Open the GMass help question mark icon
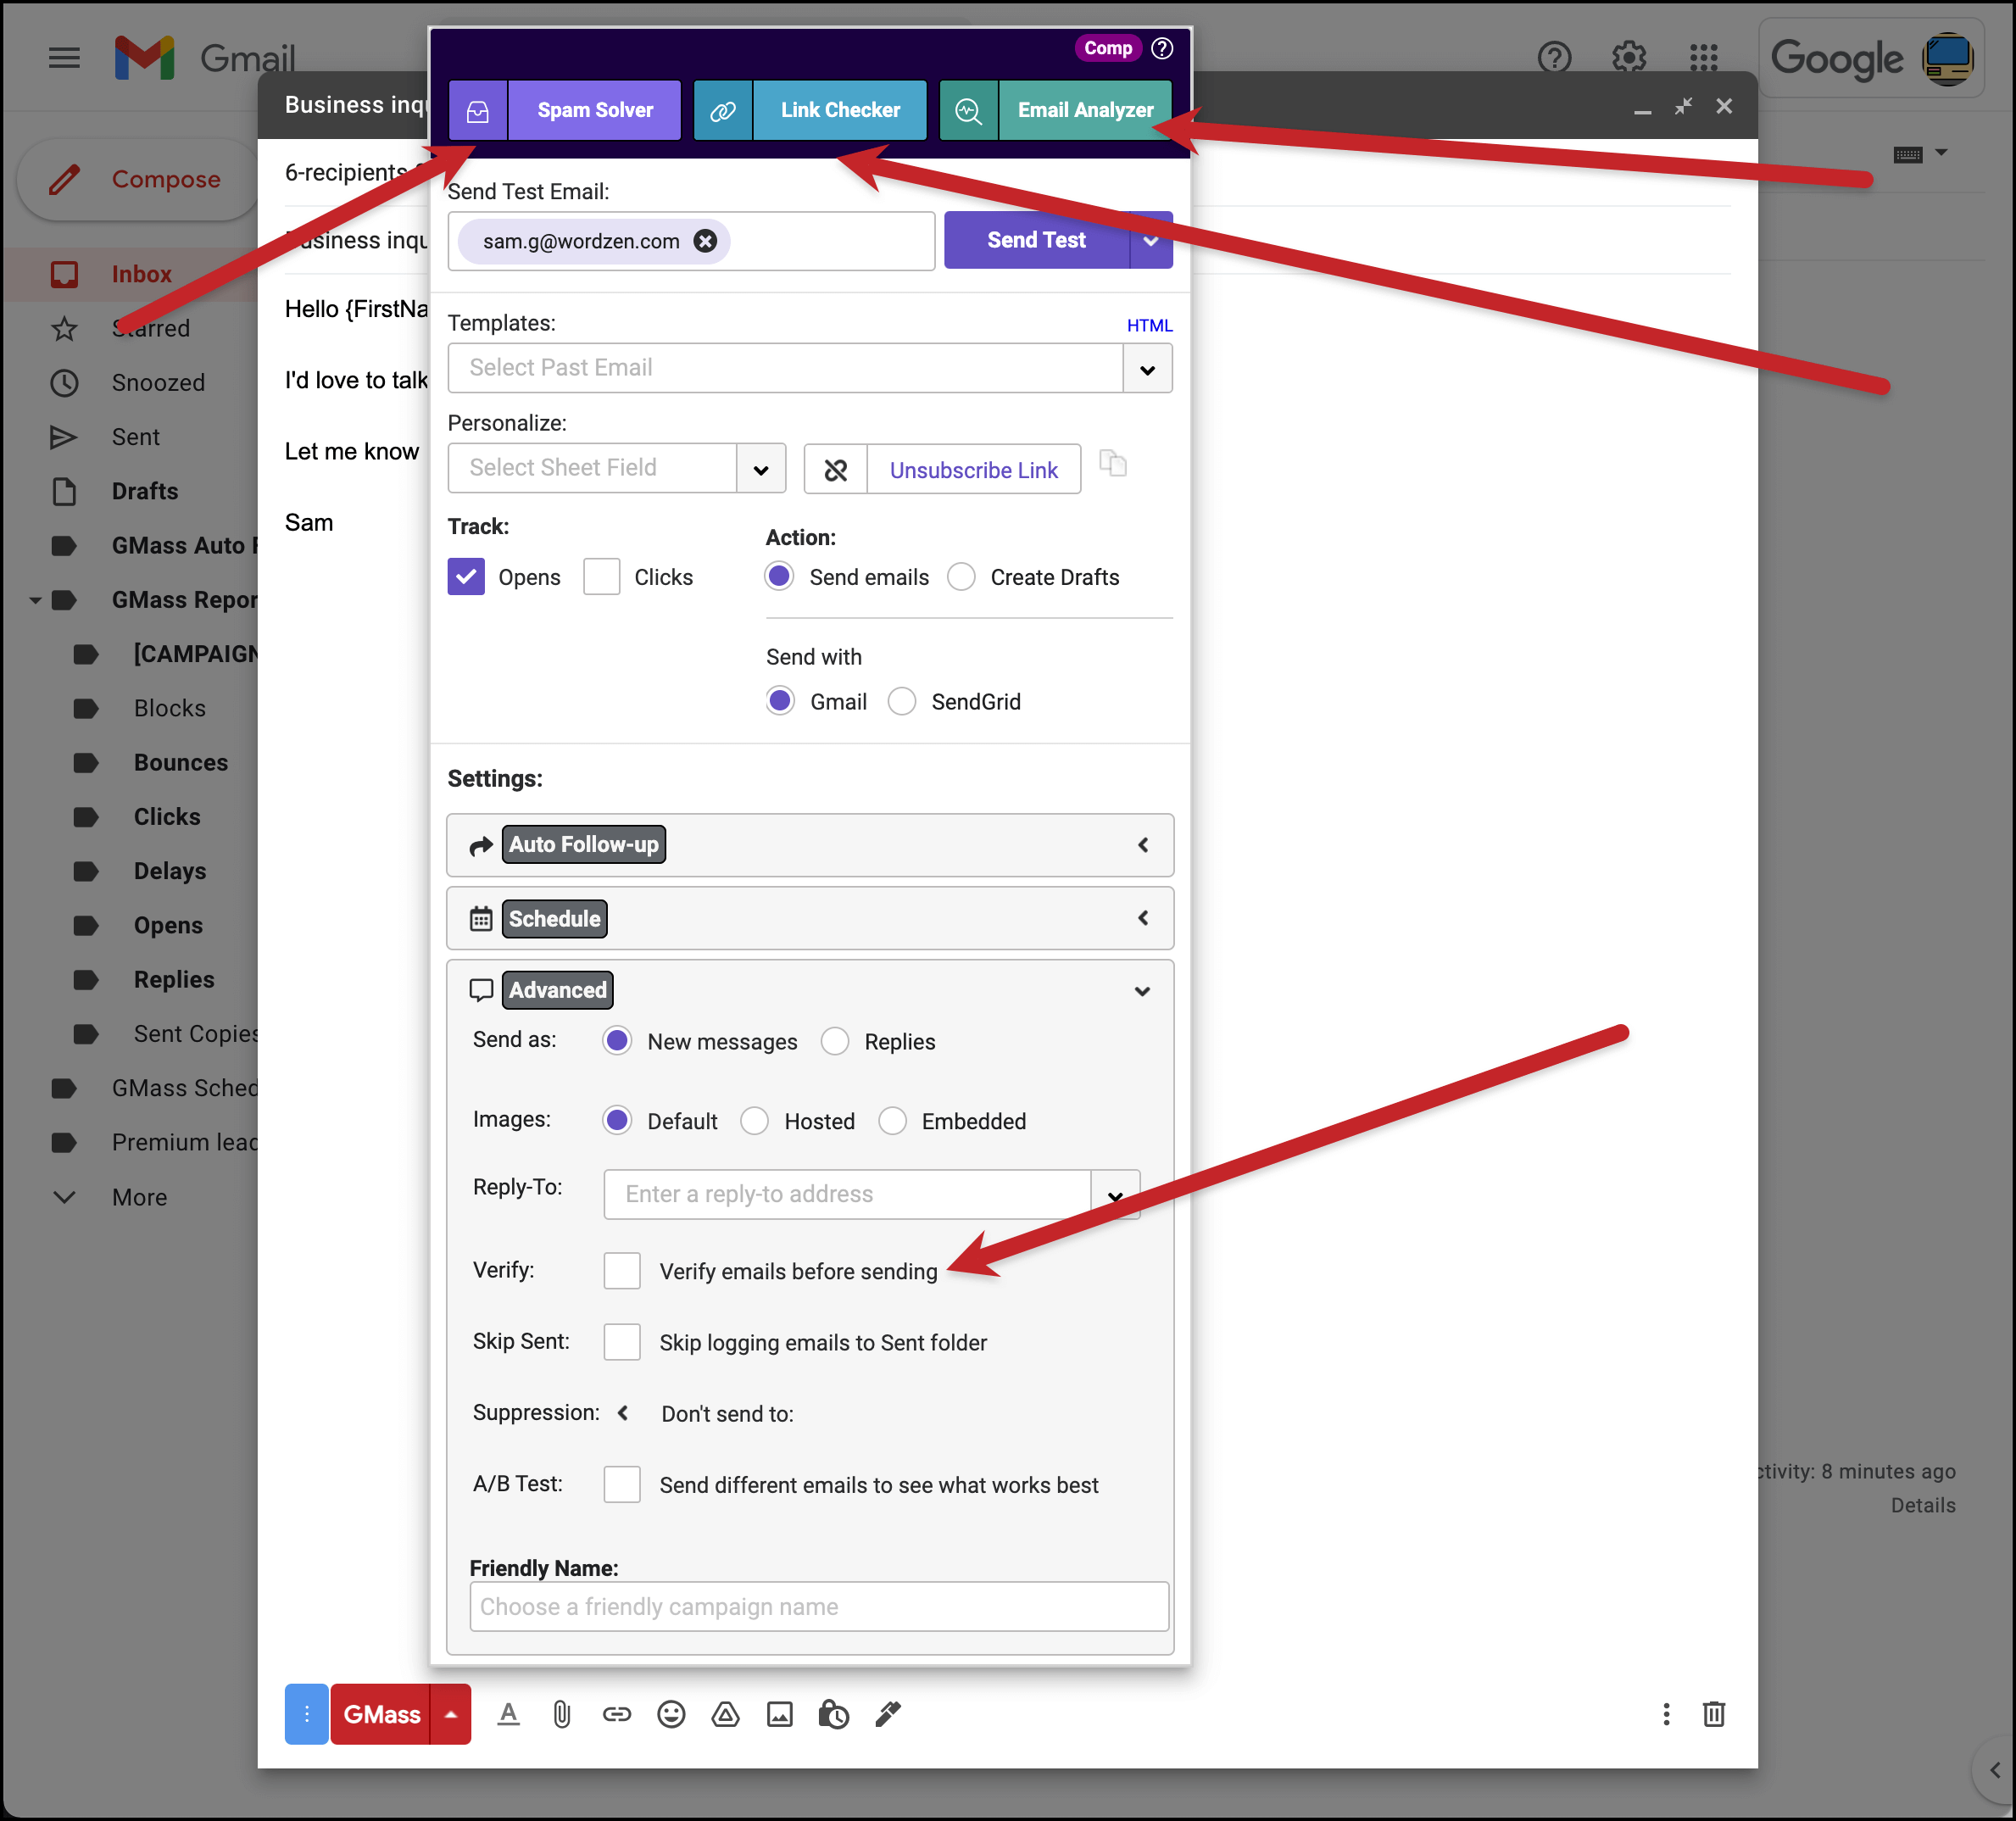 click(1162, 48)
